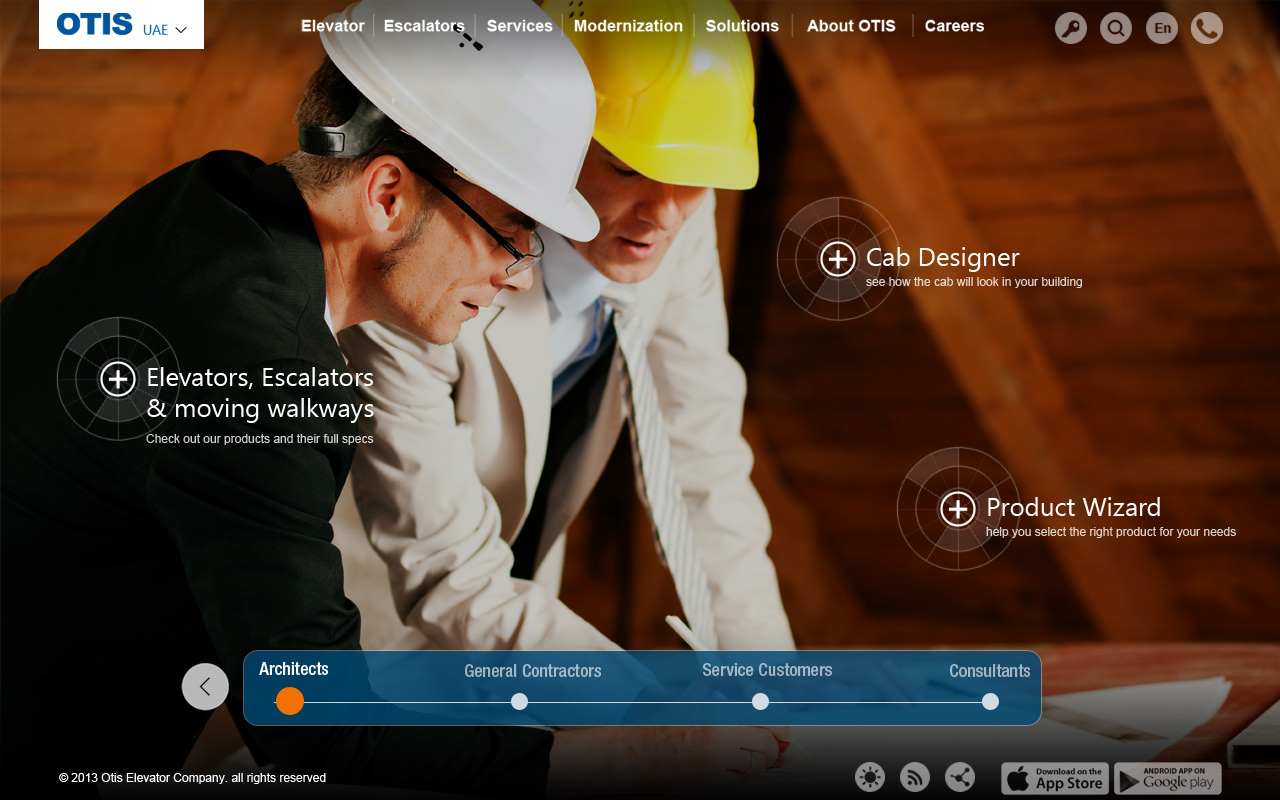Open the search magnifier icon
The width and height of the screenshot is (1280, 800).
(x=1116, y=28)
